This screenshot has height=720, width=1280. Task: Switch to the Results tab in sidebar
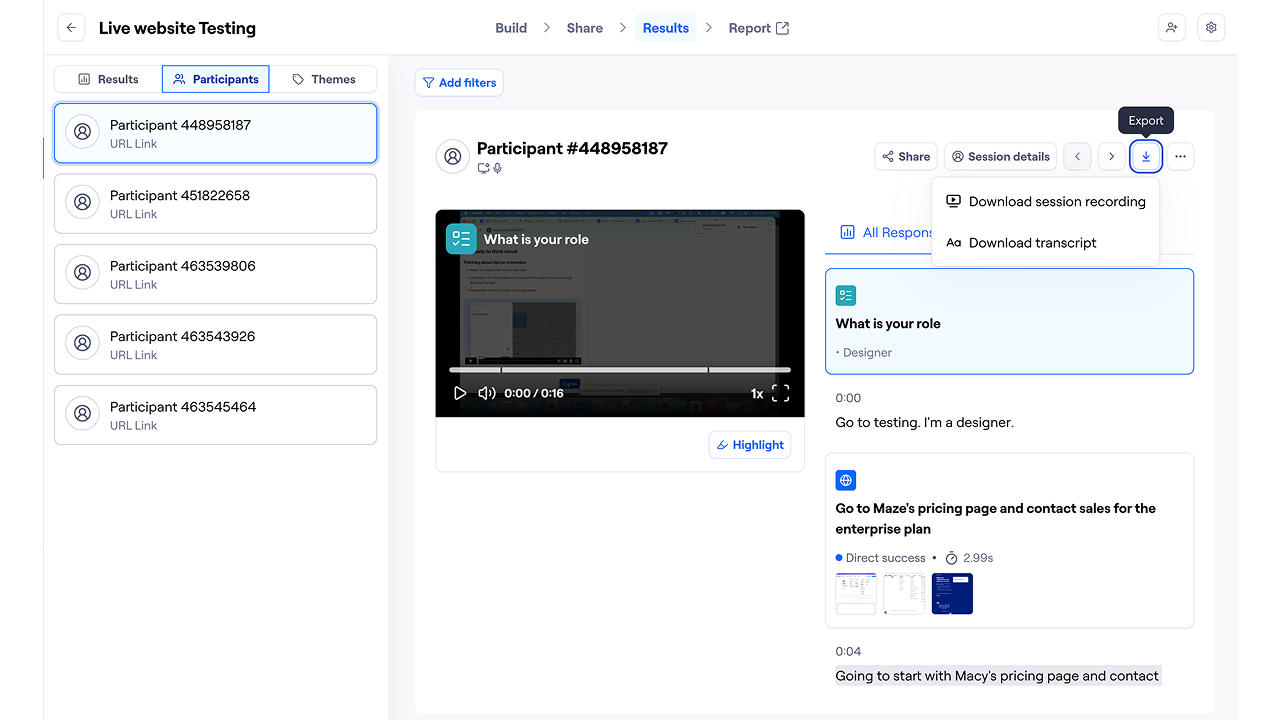(x=108, y=79)
